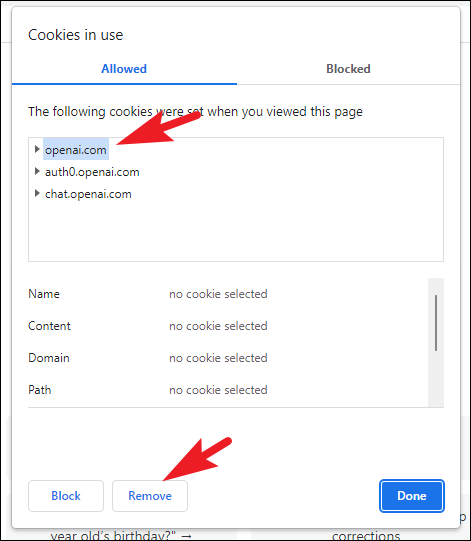Click the cookies description sentence
The height and width of the screenshot is (541, 471).
tap(195, 112)
